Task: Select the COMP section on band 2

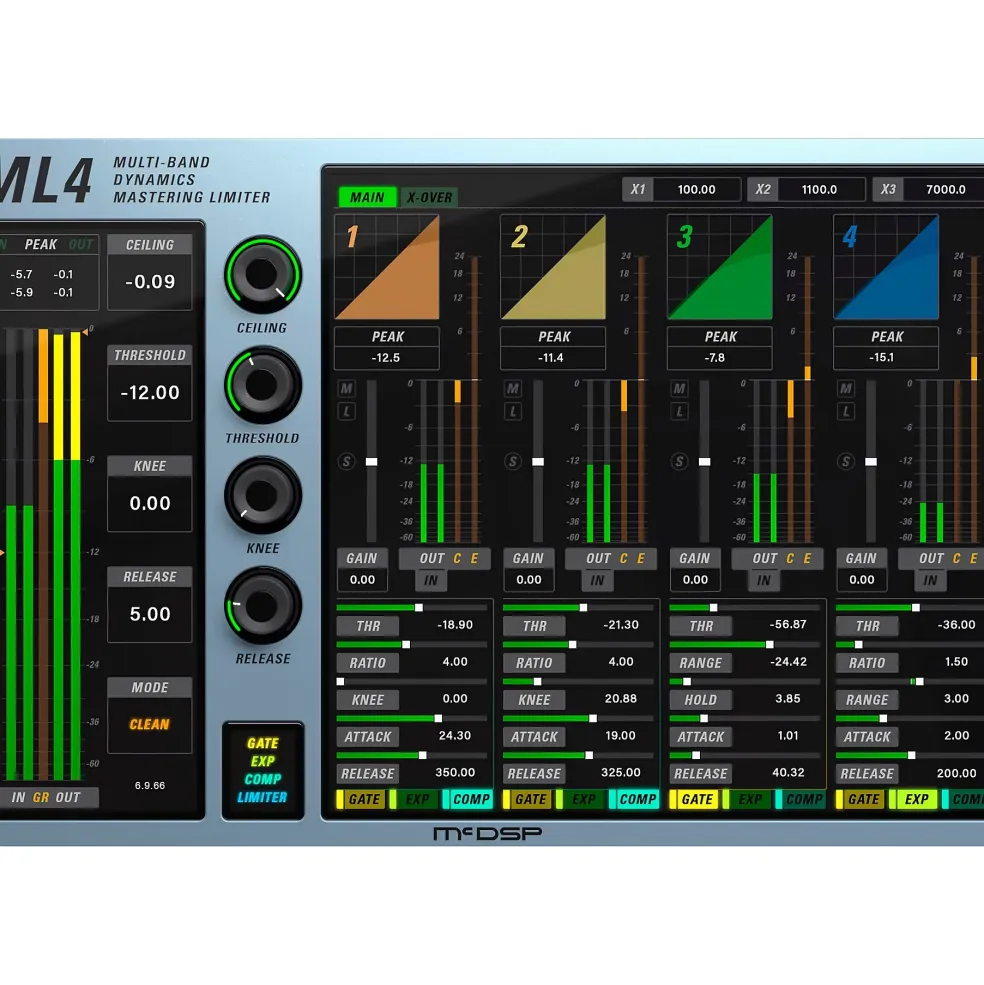Action: tap(635, 800)
